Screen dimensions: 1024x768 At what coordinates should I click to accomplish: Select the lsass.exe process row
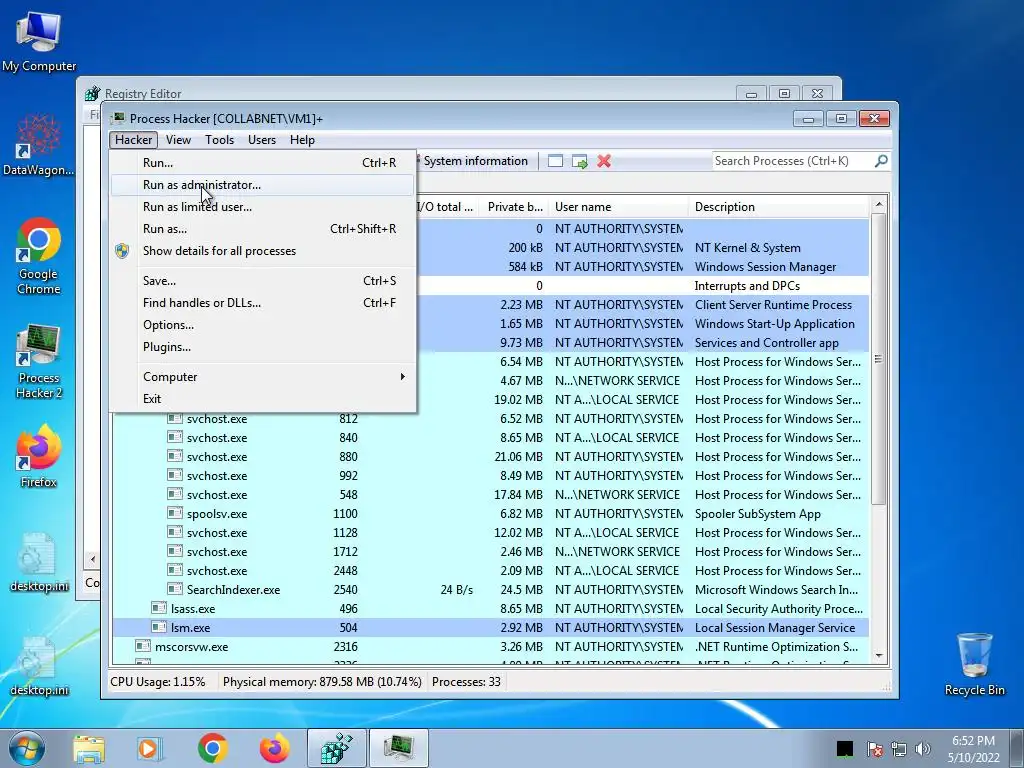click(490, 609)
